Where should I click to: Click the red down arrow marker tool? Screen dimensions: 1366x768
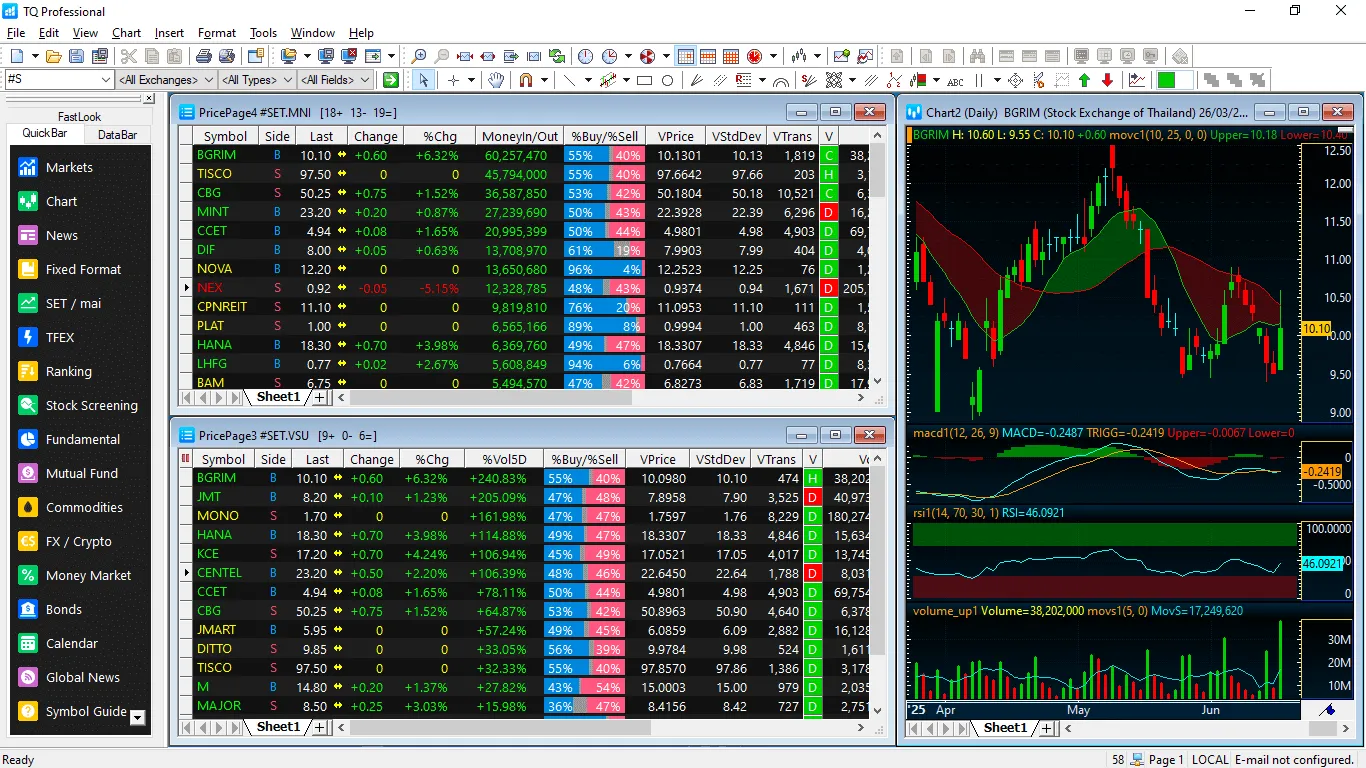[1107, 80]
